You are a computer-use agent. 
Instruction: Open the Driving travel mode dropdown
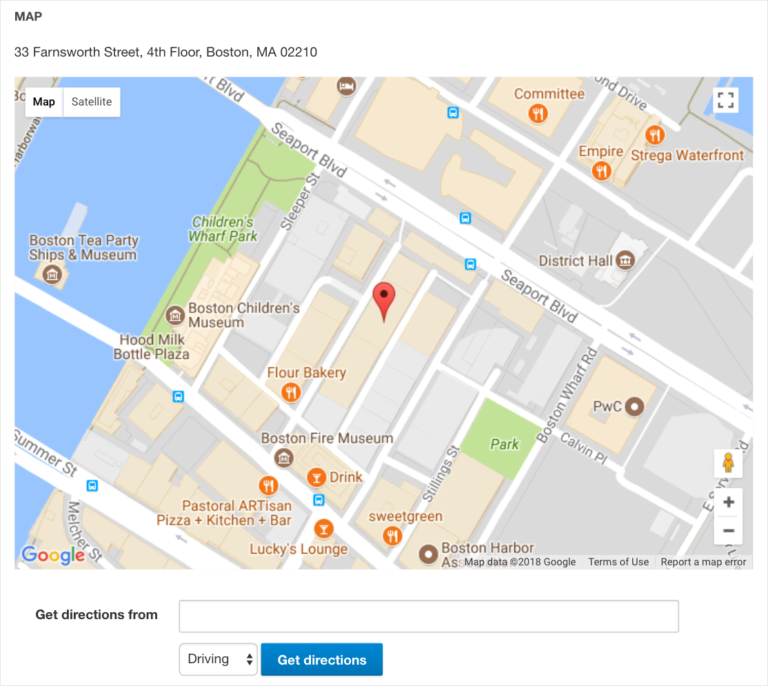(218, 659)
